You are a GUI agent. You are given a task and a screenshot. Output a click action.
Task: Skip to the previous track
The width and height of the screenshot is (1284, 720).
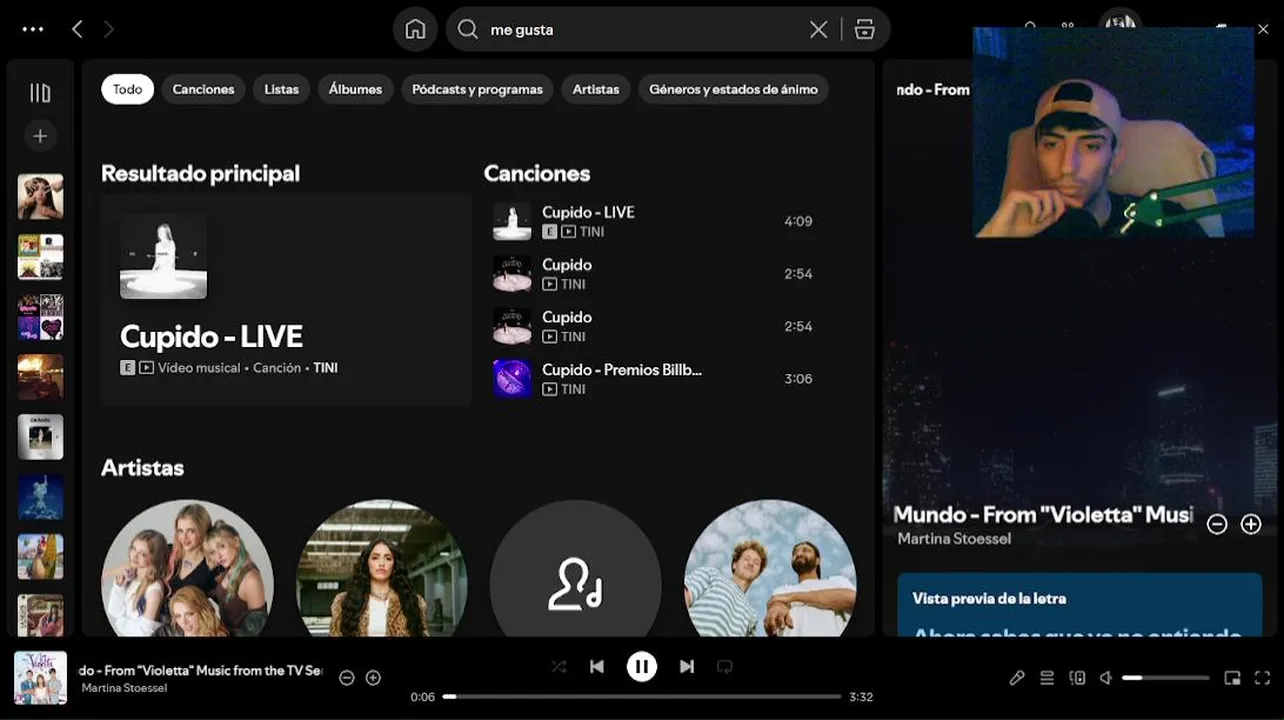(x=597, y=666)
